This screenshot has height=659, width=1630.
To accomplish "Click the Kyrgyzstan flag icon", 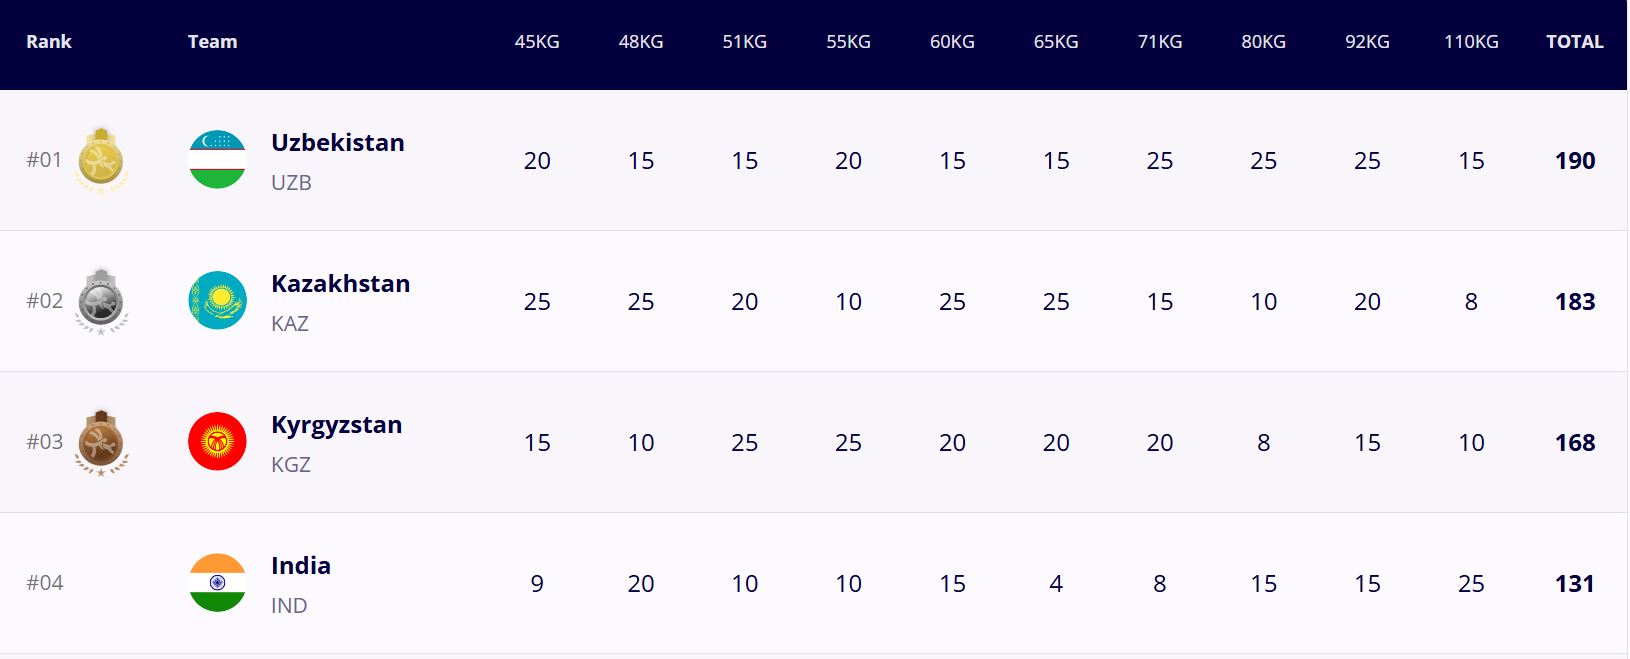I will pos(217,442).
